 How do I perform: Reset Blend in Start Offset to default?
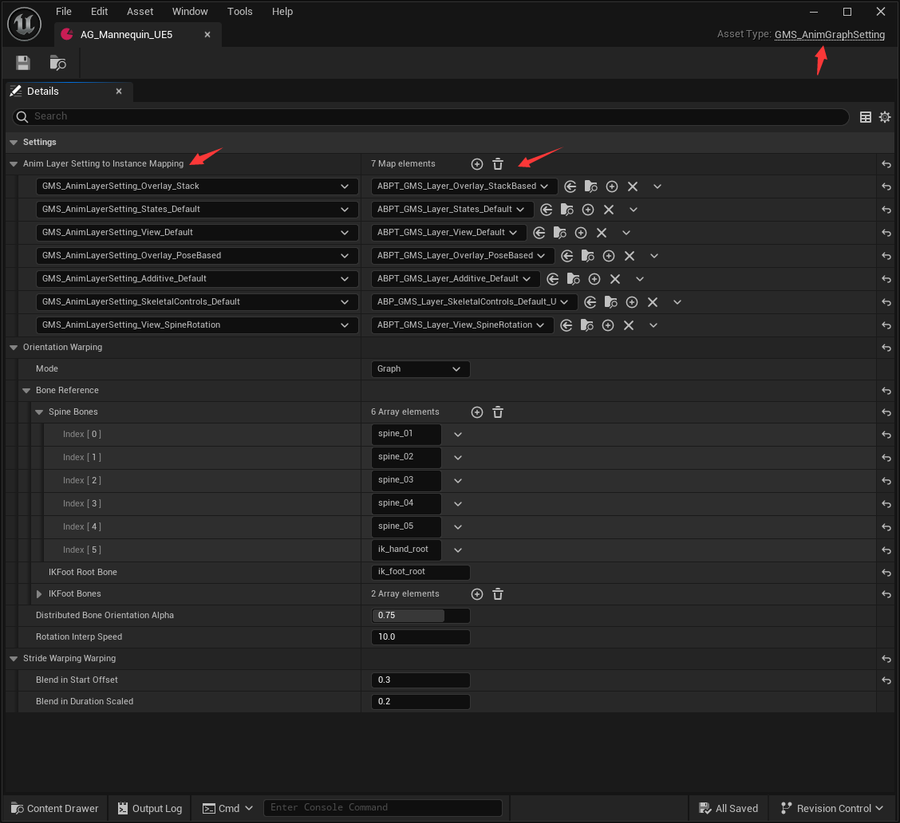click(x=886, y=680)
